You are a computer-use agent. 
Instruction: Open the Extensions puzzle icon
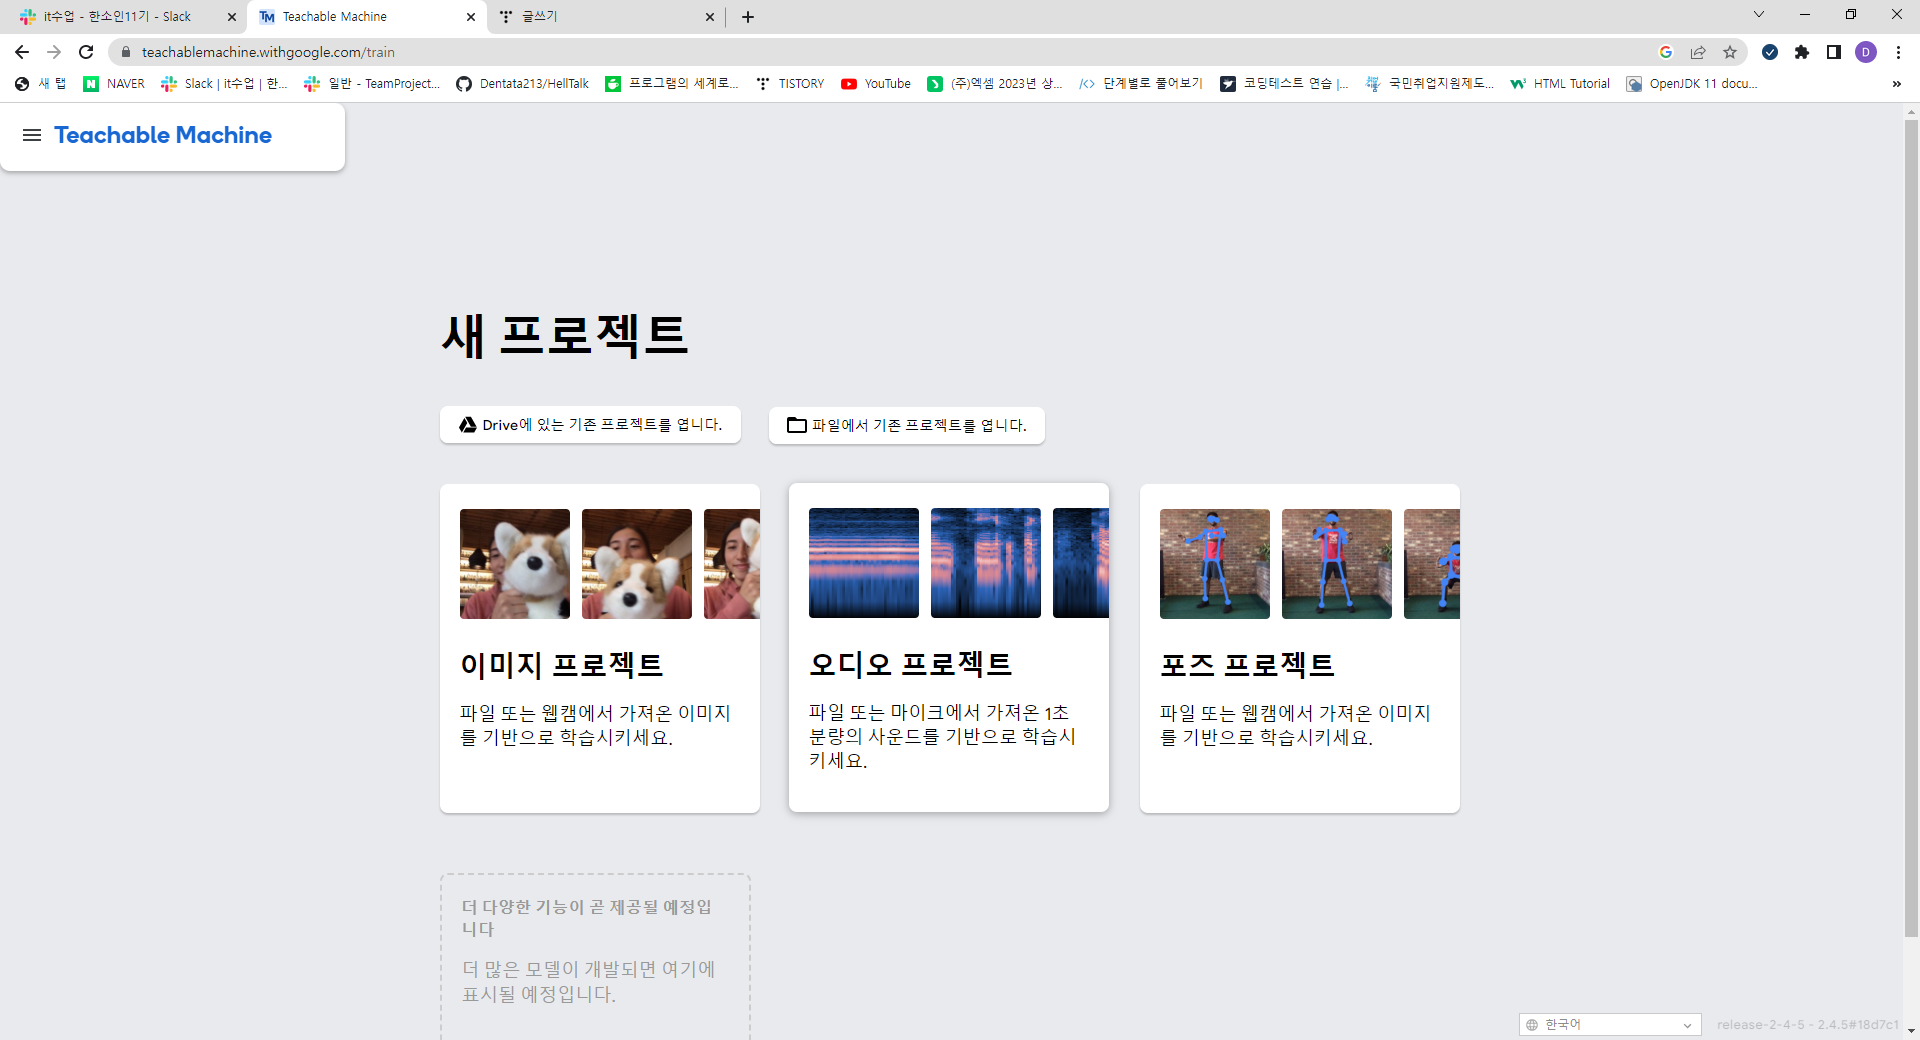click(x=1802, y=52)
